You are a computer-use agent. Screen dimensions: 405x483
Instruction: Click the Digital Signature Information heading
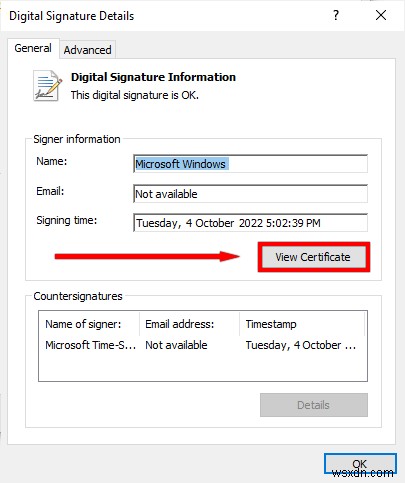[153, 77]
